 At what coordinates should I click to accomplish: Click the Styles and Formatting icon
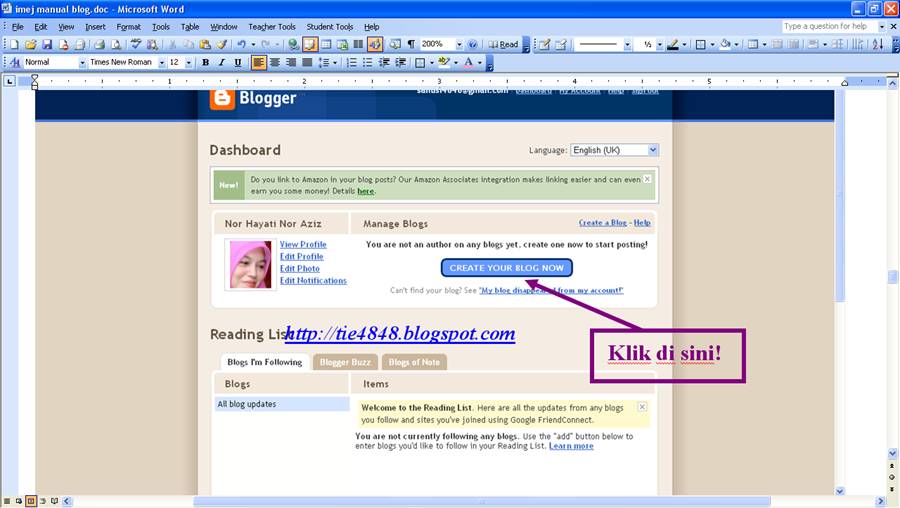(14, 62)
